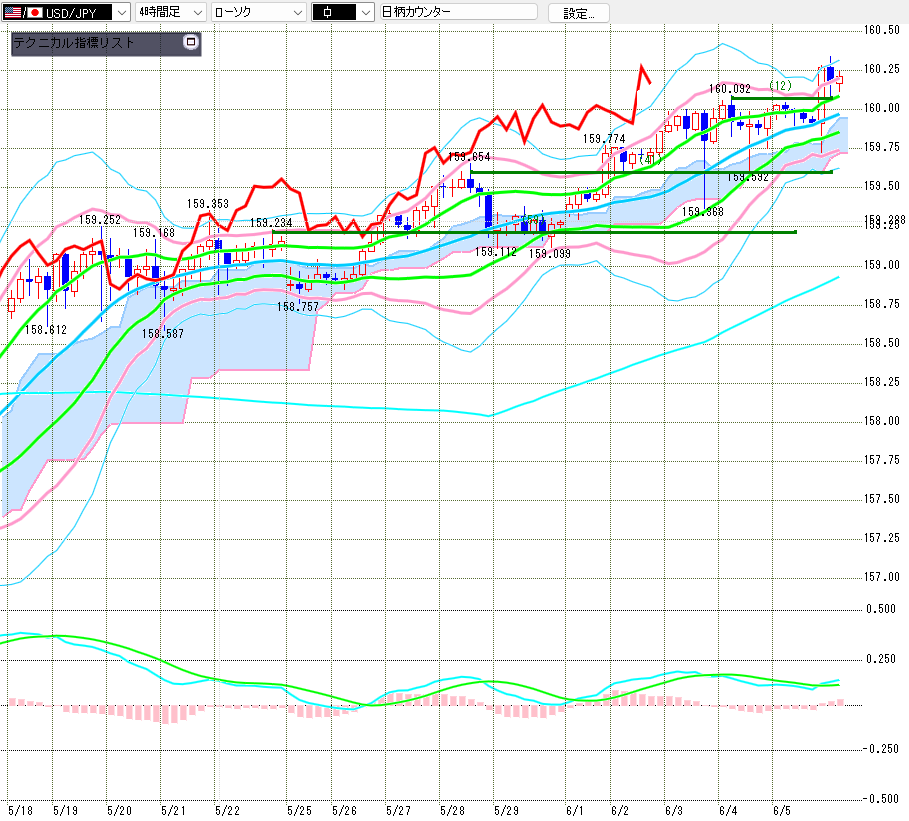Click the テクニカル指標リスト panel title
This screenshot has height=821, width=909.
74,43
